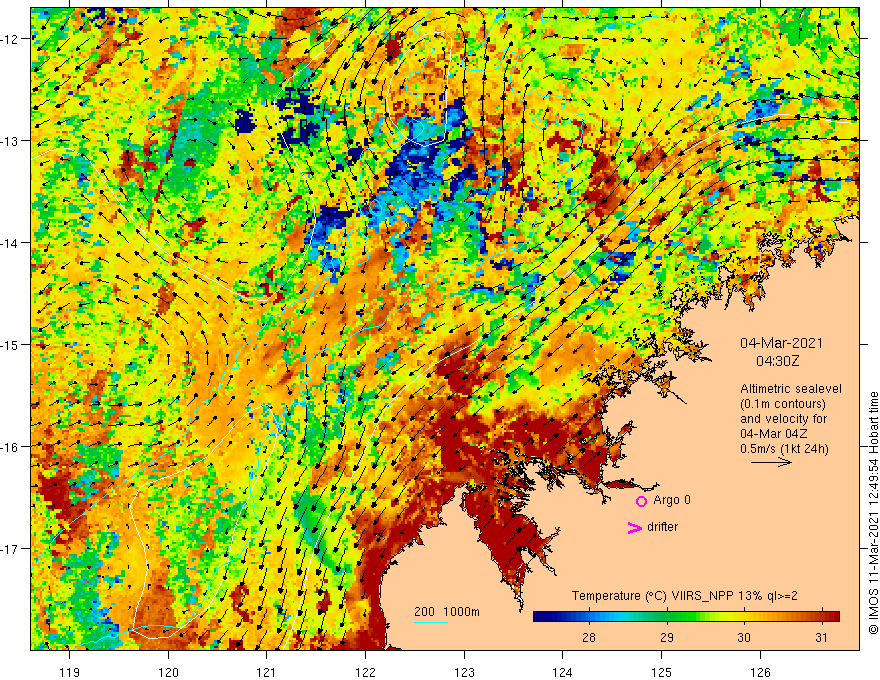Click the -14 latitude axis label
This screenshot has width=880, height=680.
[11, 243]
